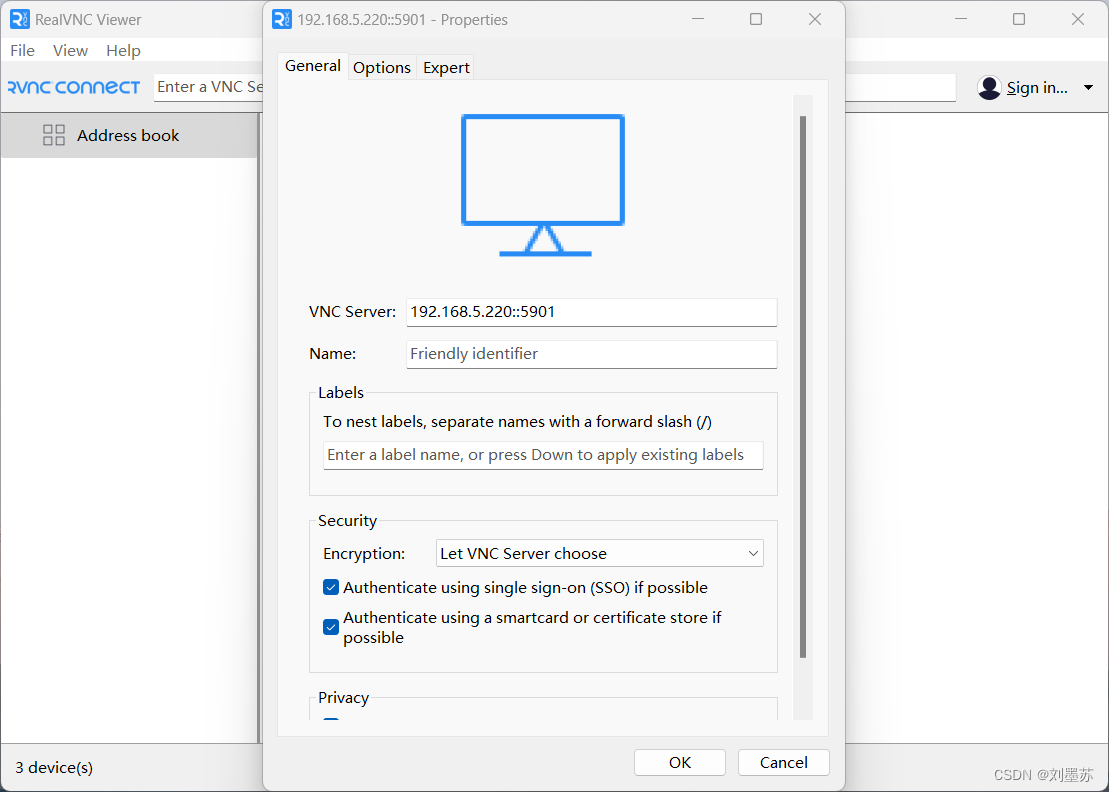Click the blue monitor illustration in Properties
The image size is (1109, 792).
[543, 185]
